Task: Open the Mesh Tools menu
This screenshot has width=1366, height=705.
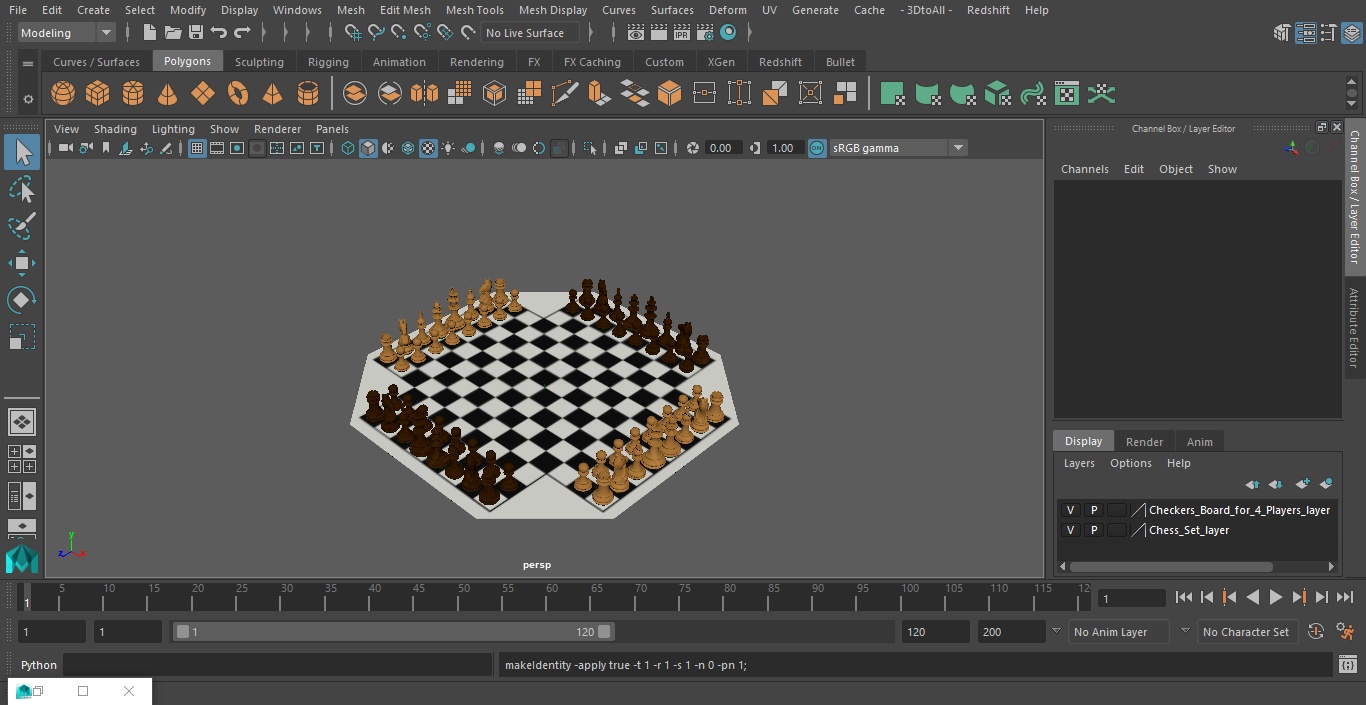Action: [x=474, y=10]
